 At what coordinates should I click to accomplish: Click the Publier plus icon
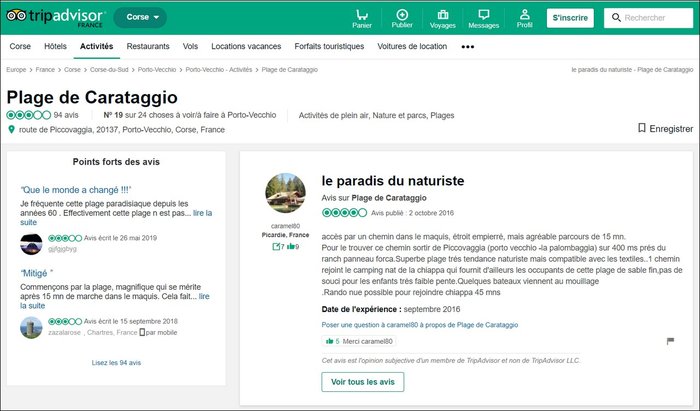pos(402,15)
